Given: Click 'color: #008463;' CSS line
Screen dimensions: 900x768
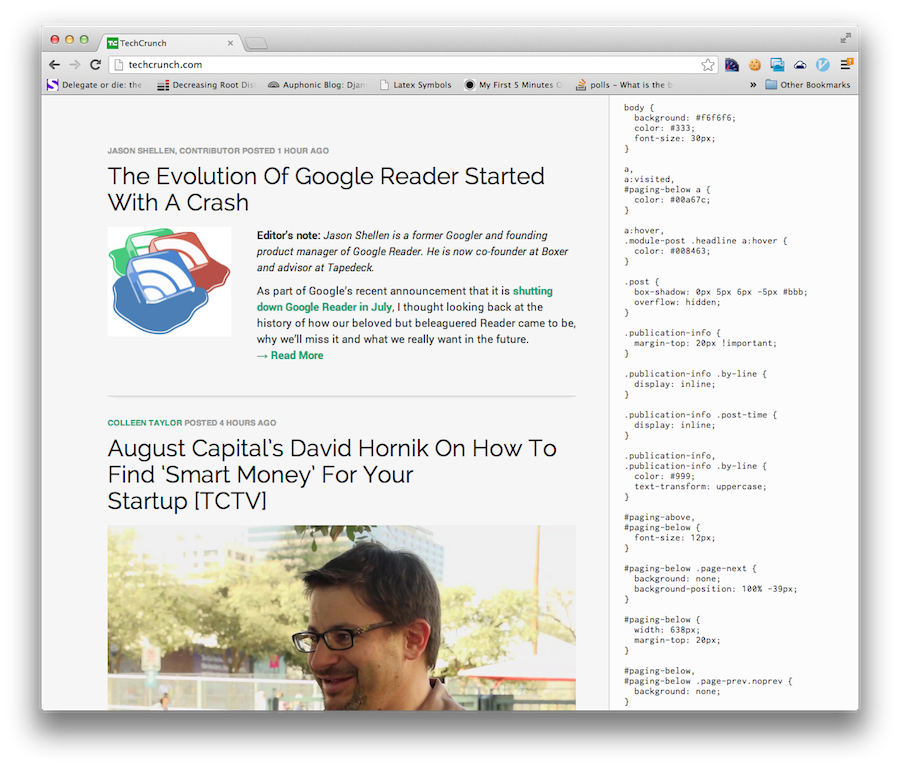Looking at the screenshot, I should click(x=672, y=251).
